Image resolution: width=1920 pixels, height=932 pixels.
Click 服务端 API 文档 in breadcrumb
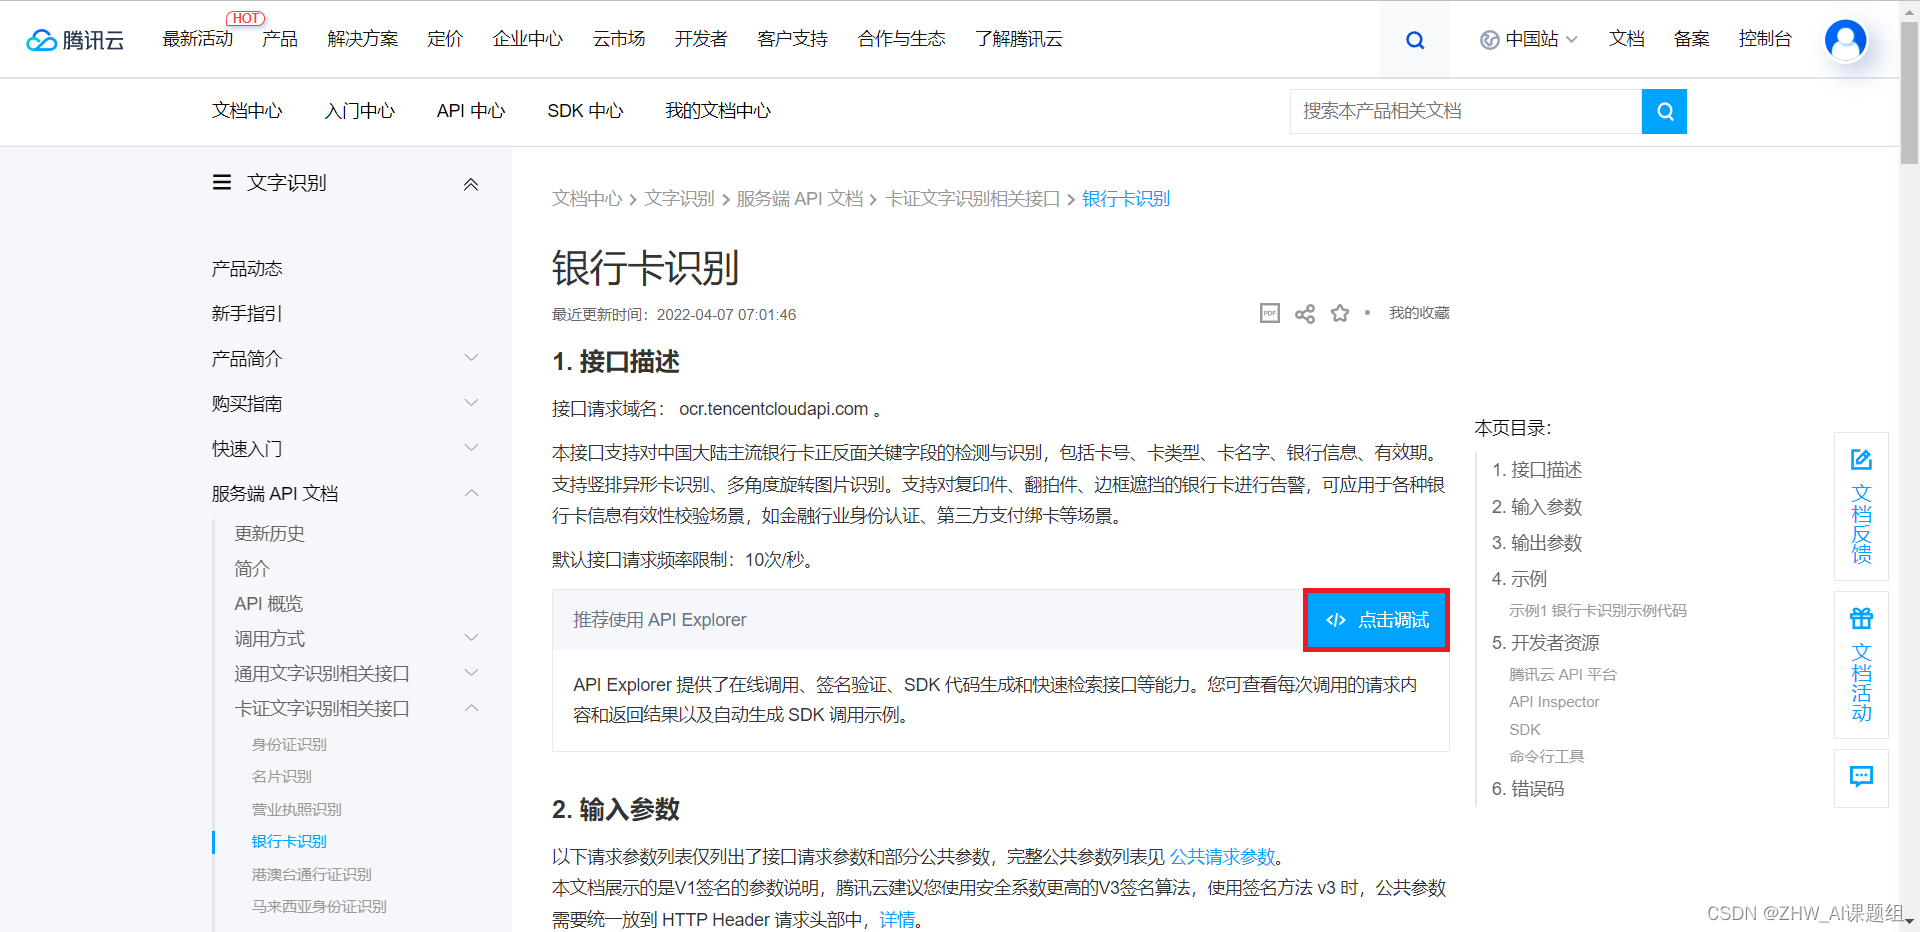click(800, 199)
